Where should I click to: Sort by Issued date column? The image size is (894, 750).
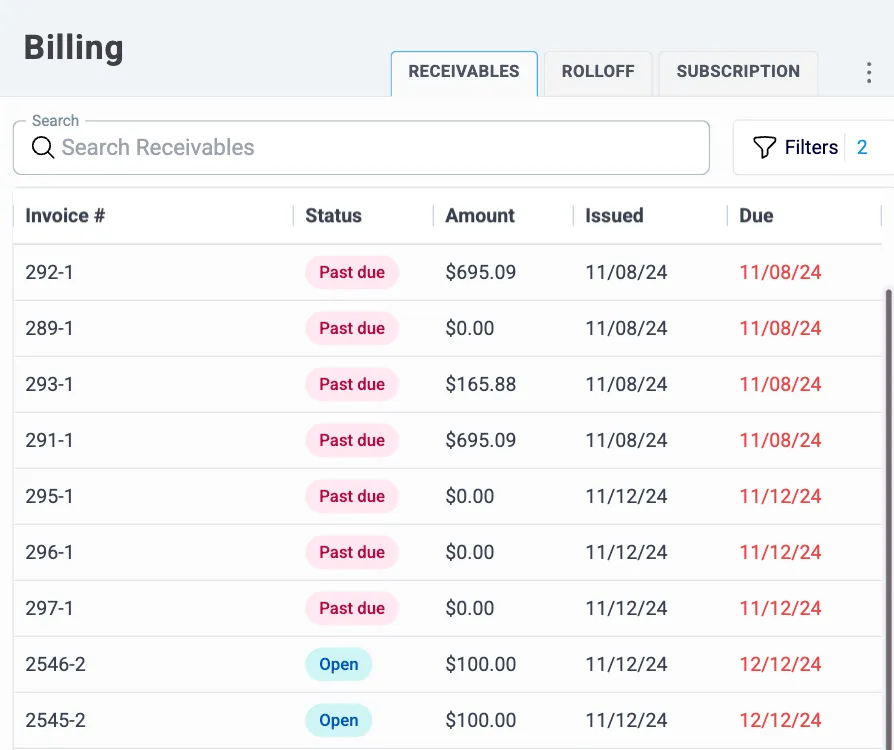tap(614, 216)
